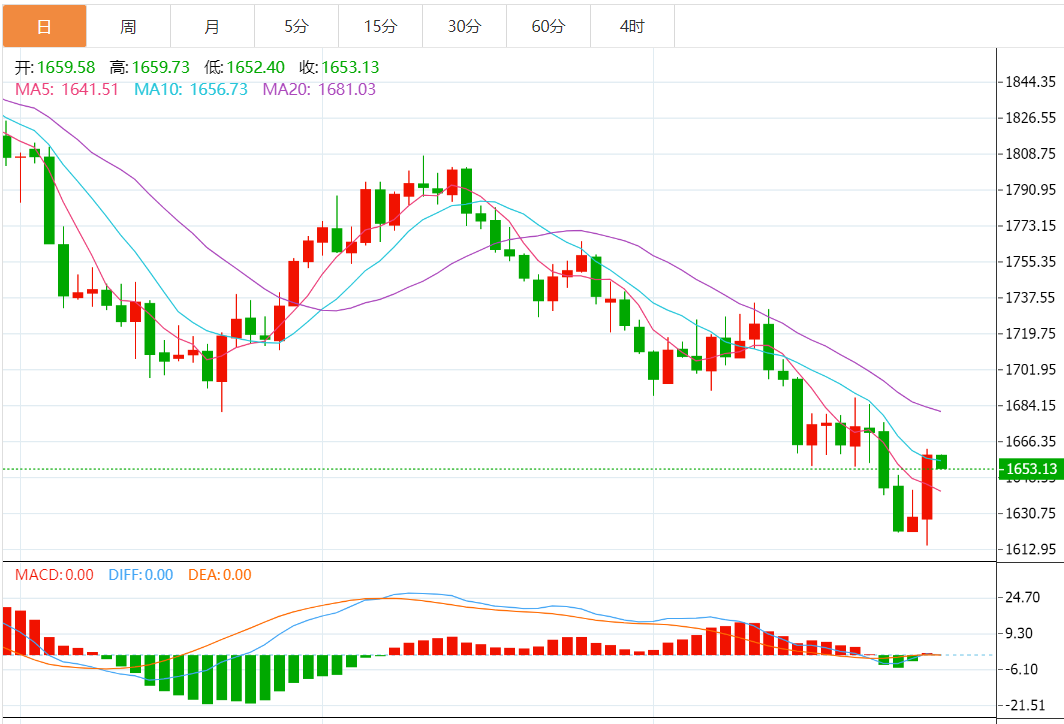Click the 1844.35 price axis label

[x=1030, y=82]
